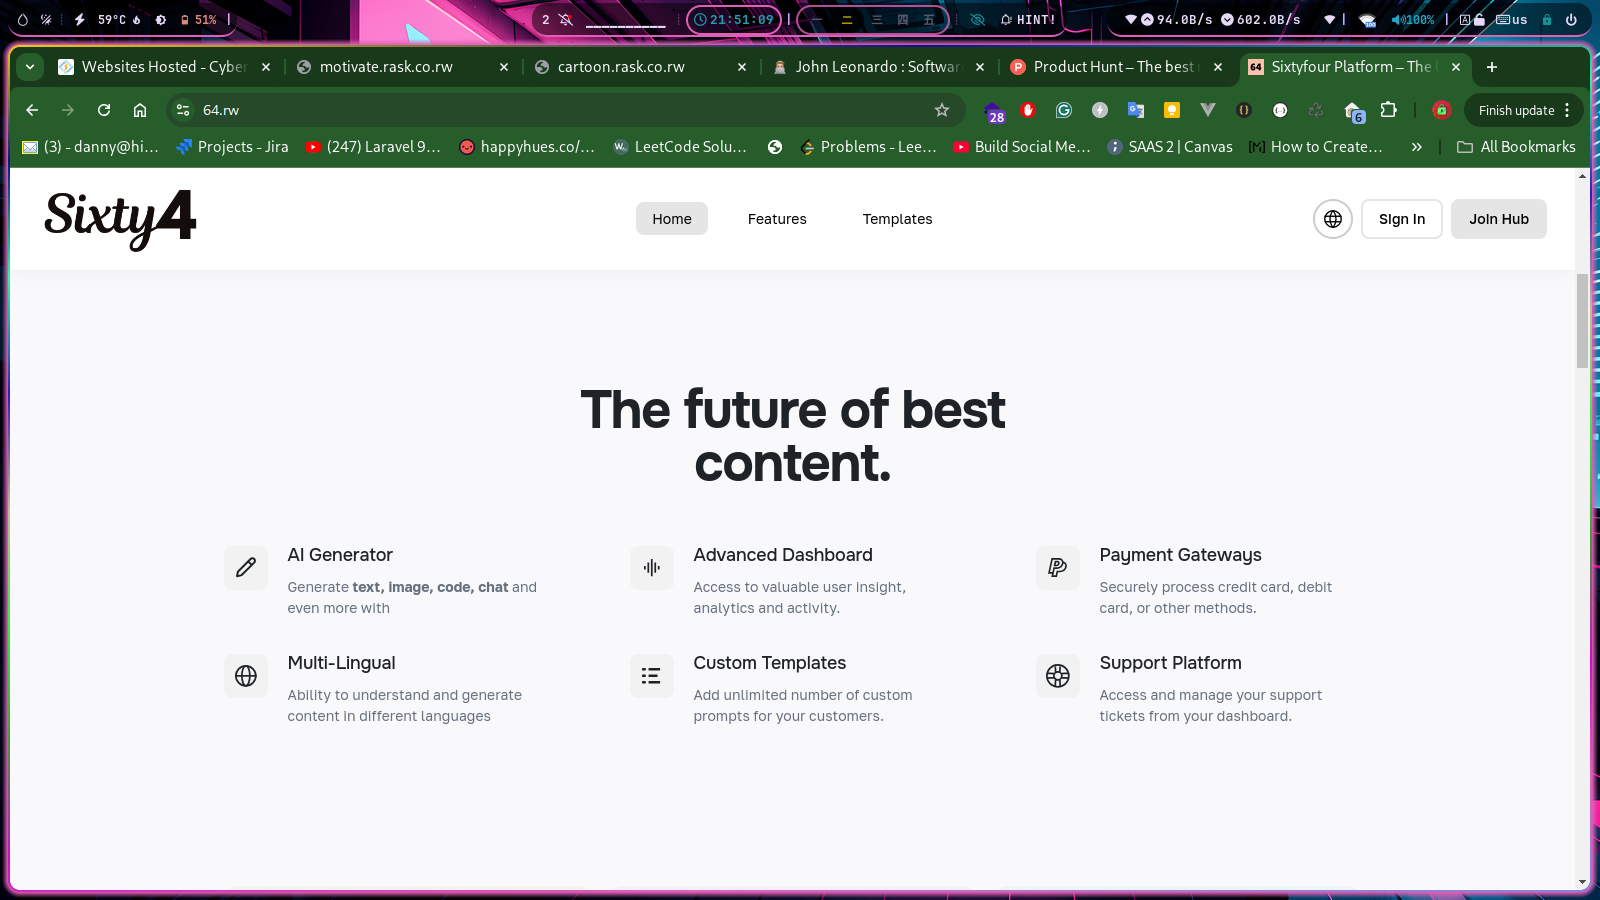Click the Join Hub button

coord(1499,219)
